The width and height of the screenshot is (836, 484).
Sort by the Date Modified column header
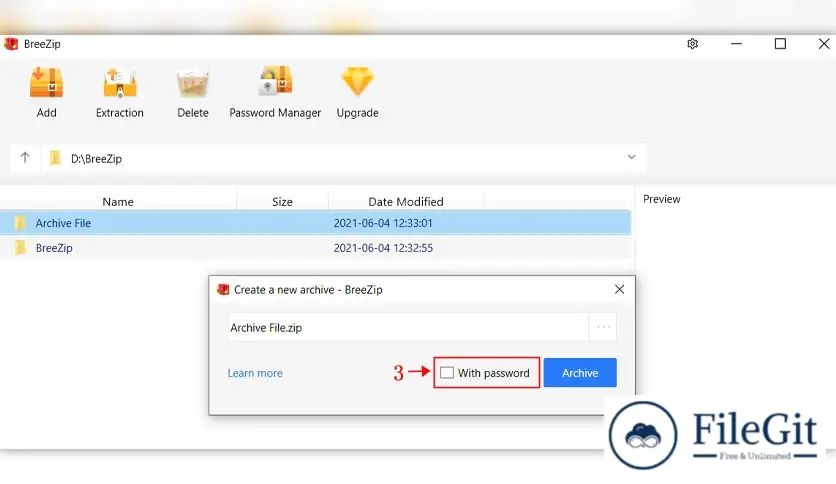click(x=406, y=202)
